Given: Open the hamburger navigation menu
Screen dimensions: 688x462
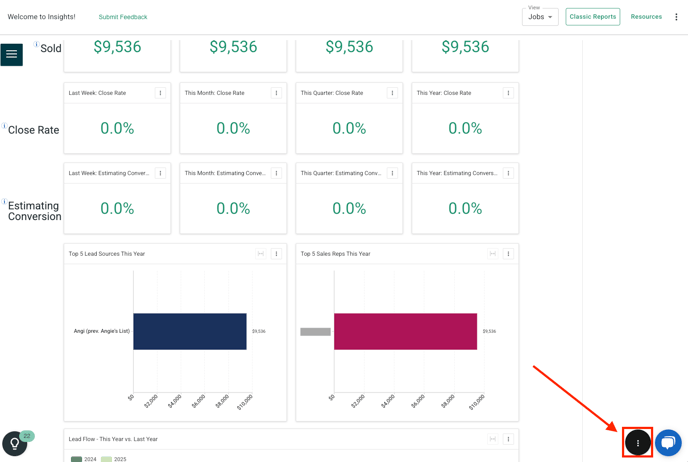Looking at the screenshot, I should point(11,54).
